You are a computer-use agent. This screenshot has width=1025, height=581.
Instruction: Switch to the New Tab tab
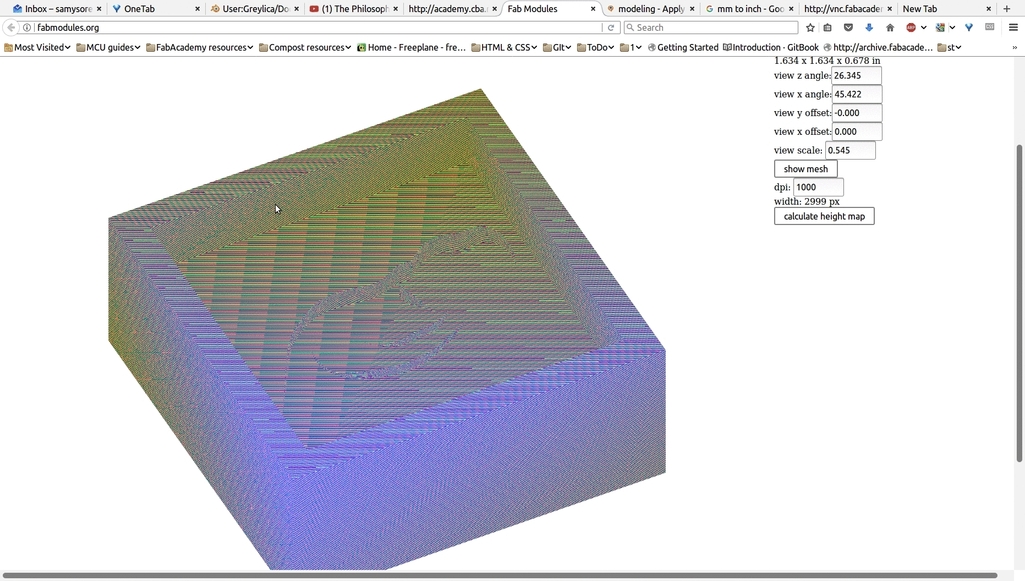(x=945, y=8)
